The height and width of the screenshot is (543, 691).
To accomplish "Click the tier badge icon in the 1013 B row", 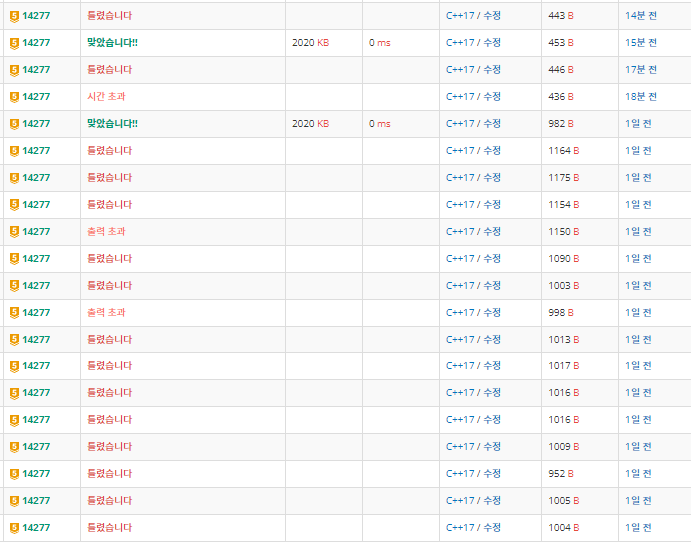I will 14,340.
